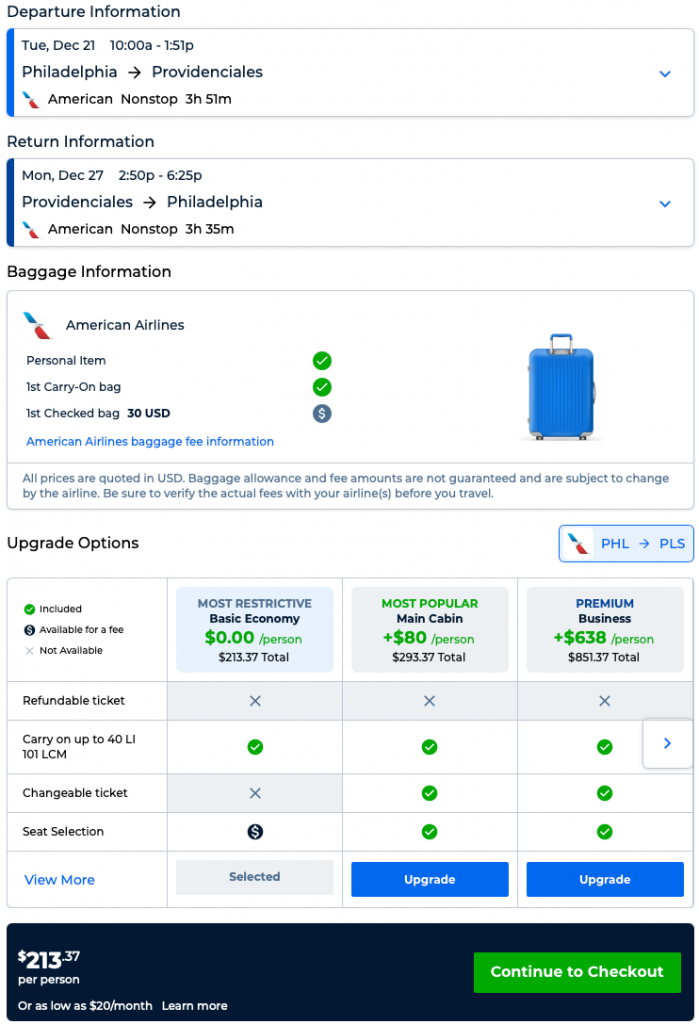This screenshot has width=699, height=1024.
Task: Upgrade to Main Cabin fare
Action: pos(429,880)
